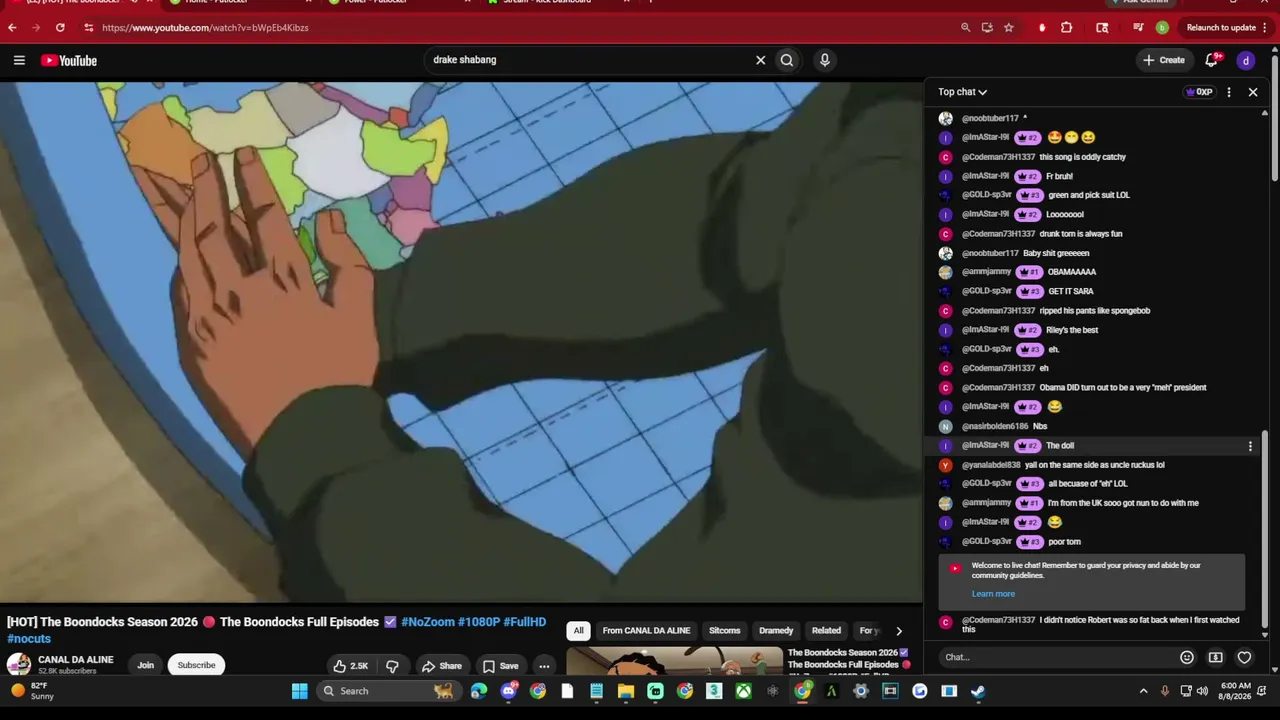Select the From CANAL DA ALINE chip

tap(646, 631)
